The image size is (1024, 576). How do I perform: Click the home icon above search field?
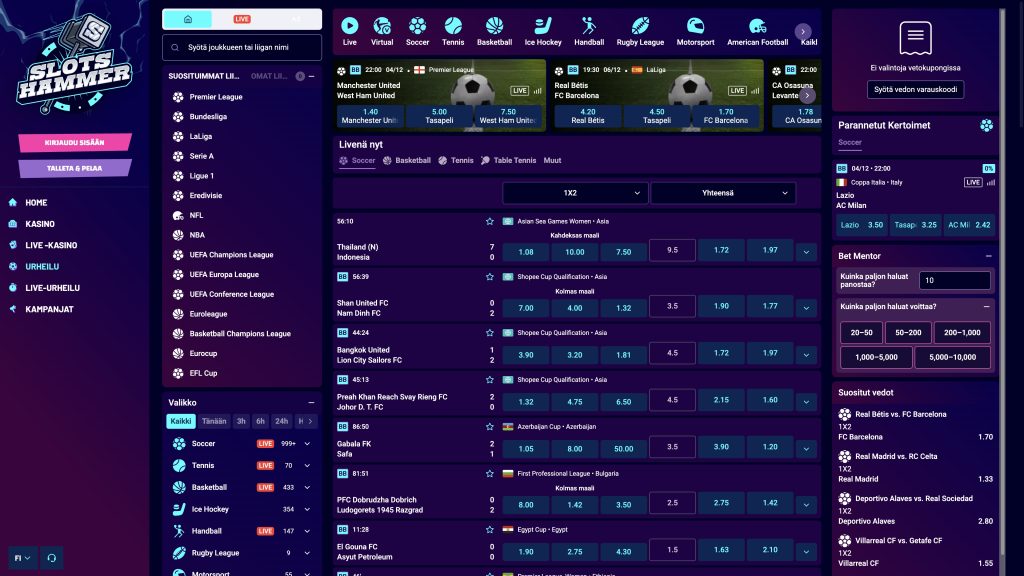click(187, 19)
